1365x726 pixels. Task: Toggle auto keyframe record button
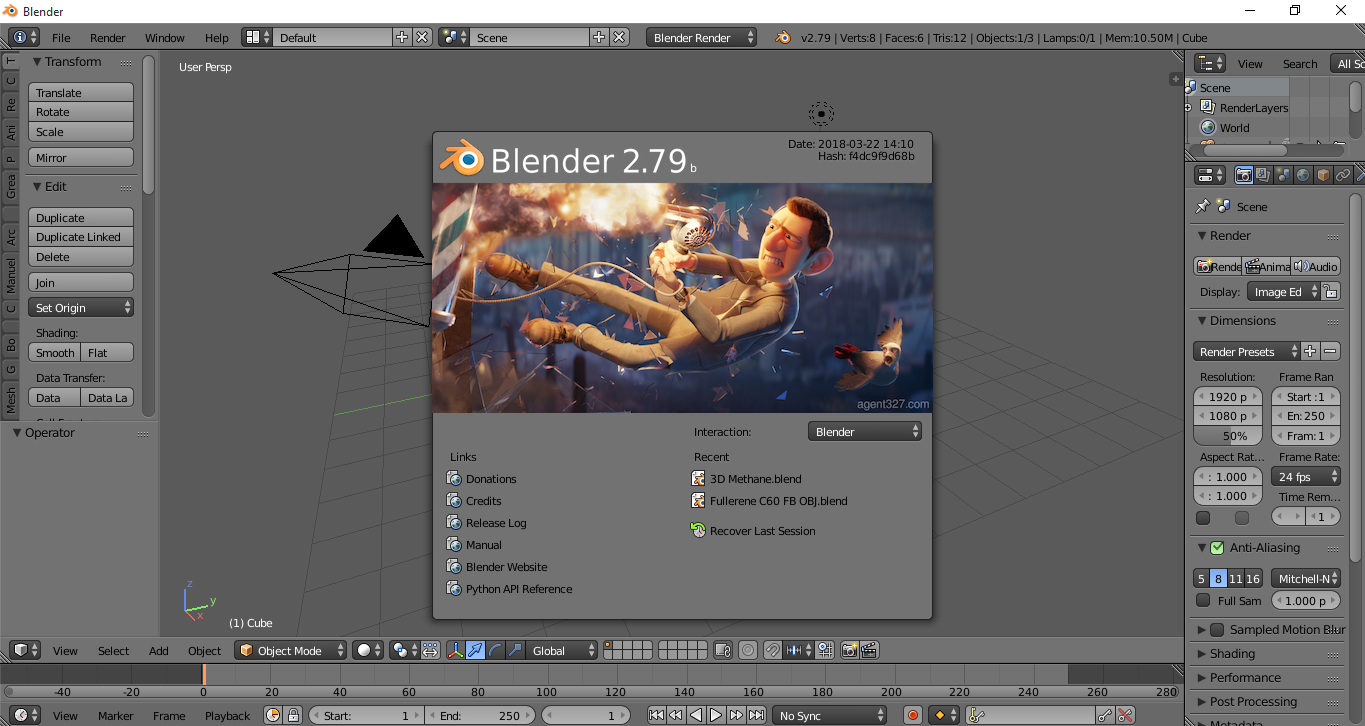pyautogui.click(x=912, y=716)
